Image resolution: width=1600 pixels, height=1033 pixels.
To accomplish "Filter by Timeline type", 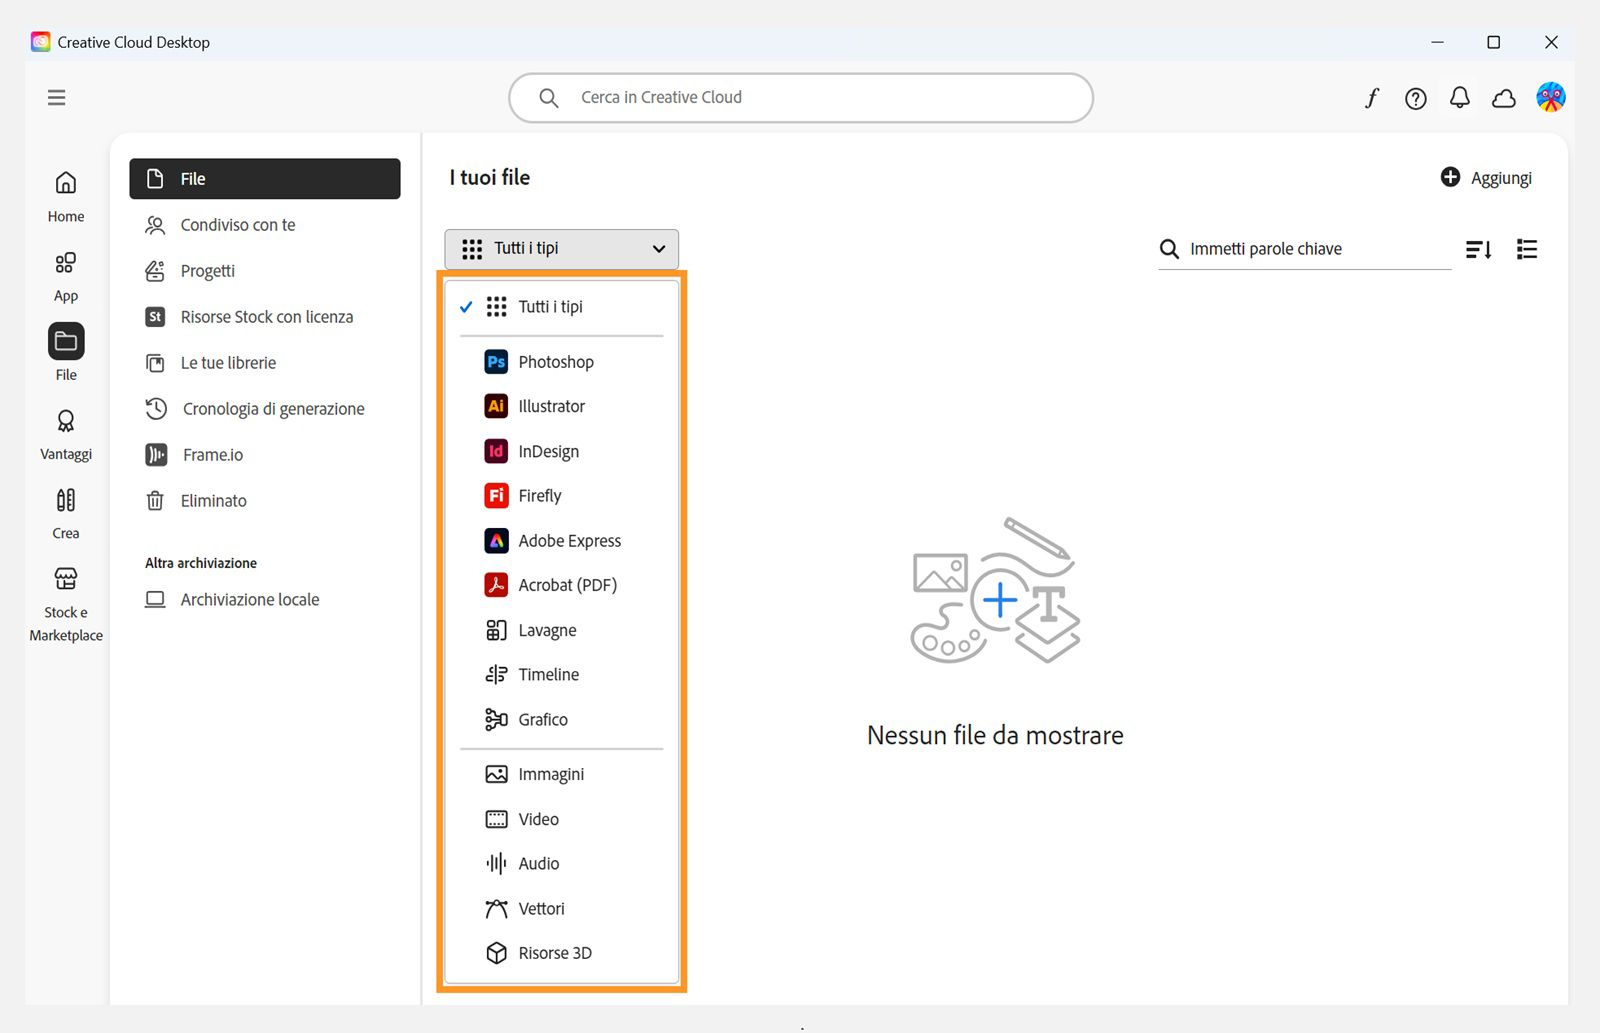I will click(x=562, y=675).
